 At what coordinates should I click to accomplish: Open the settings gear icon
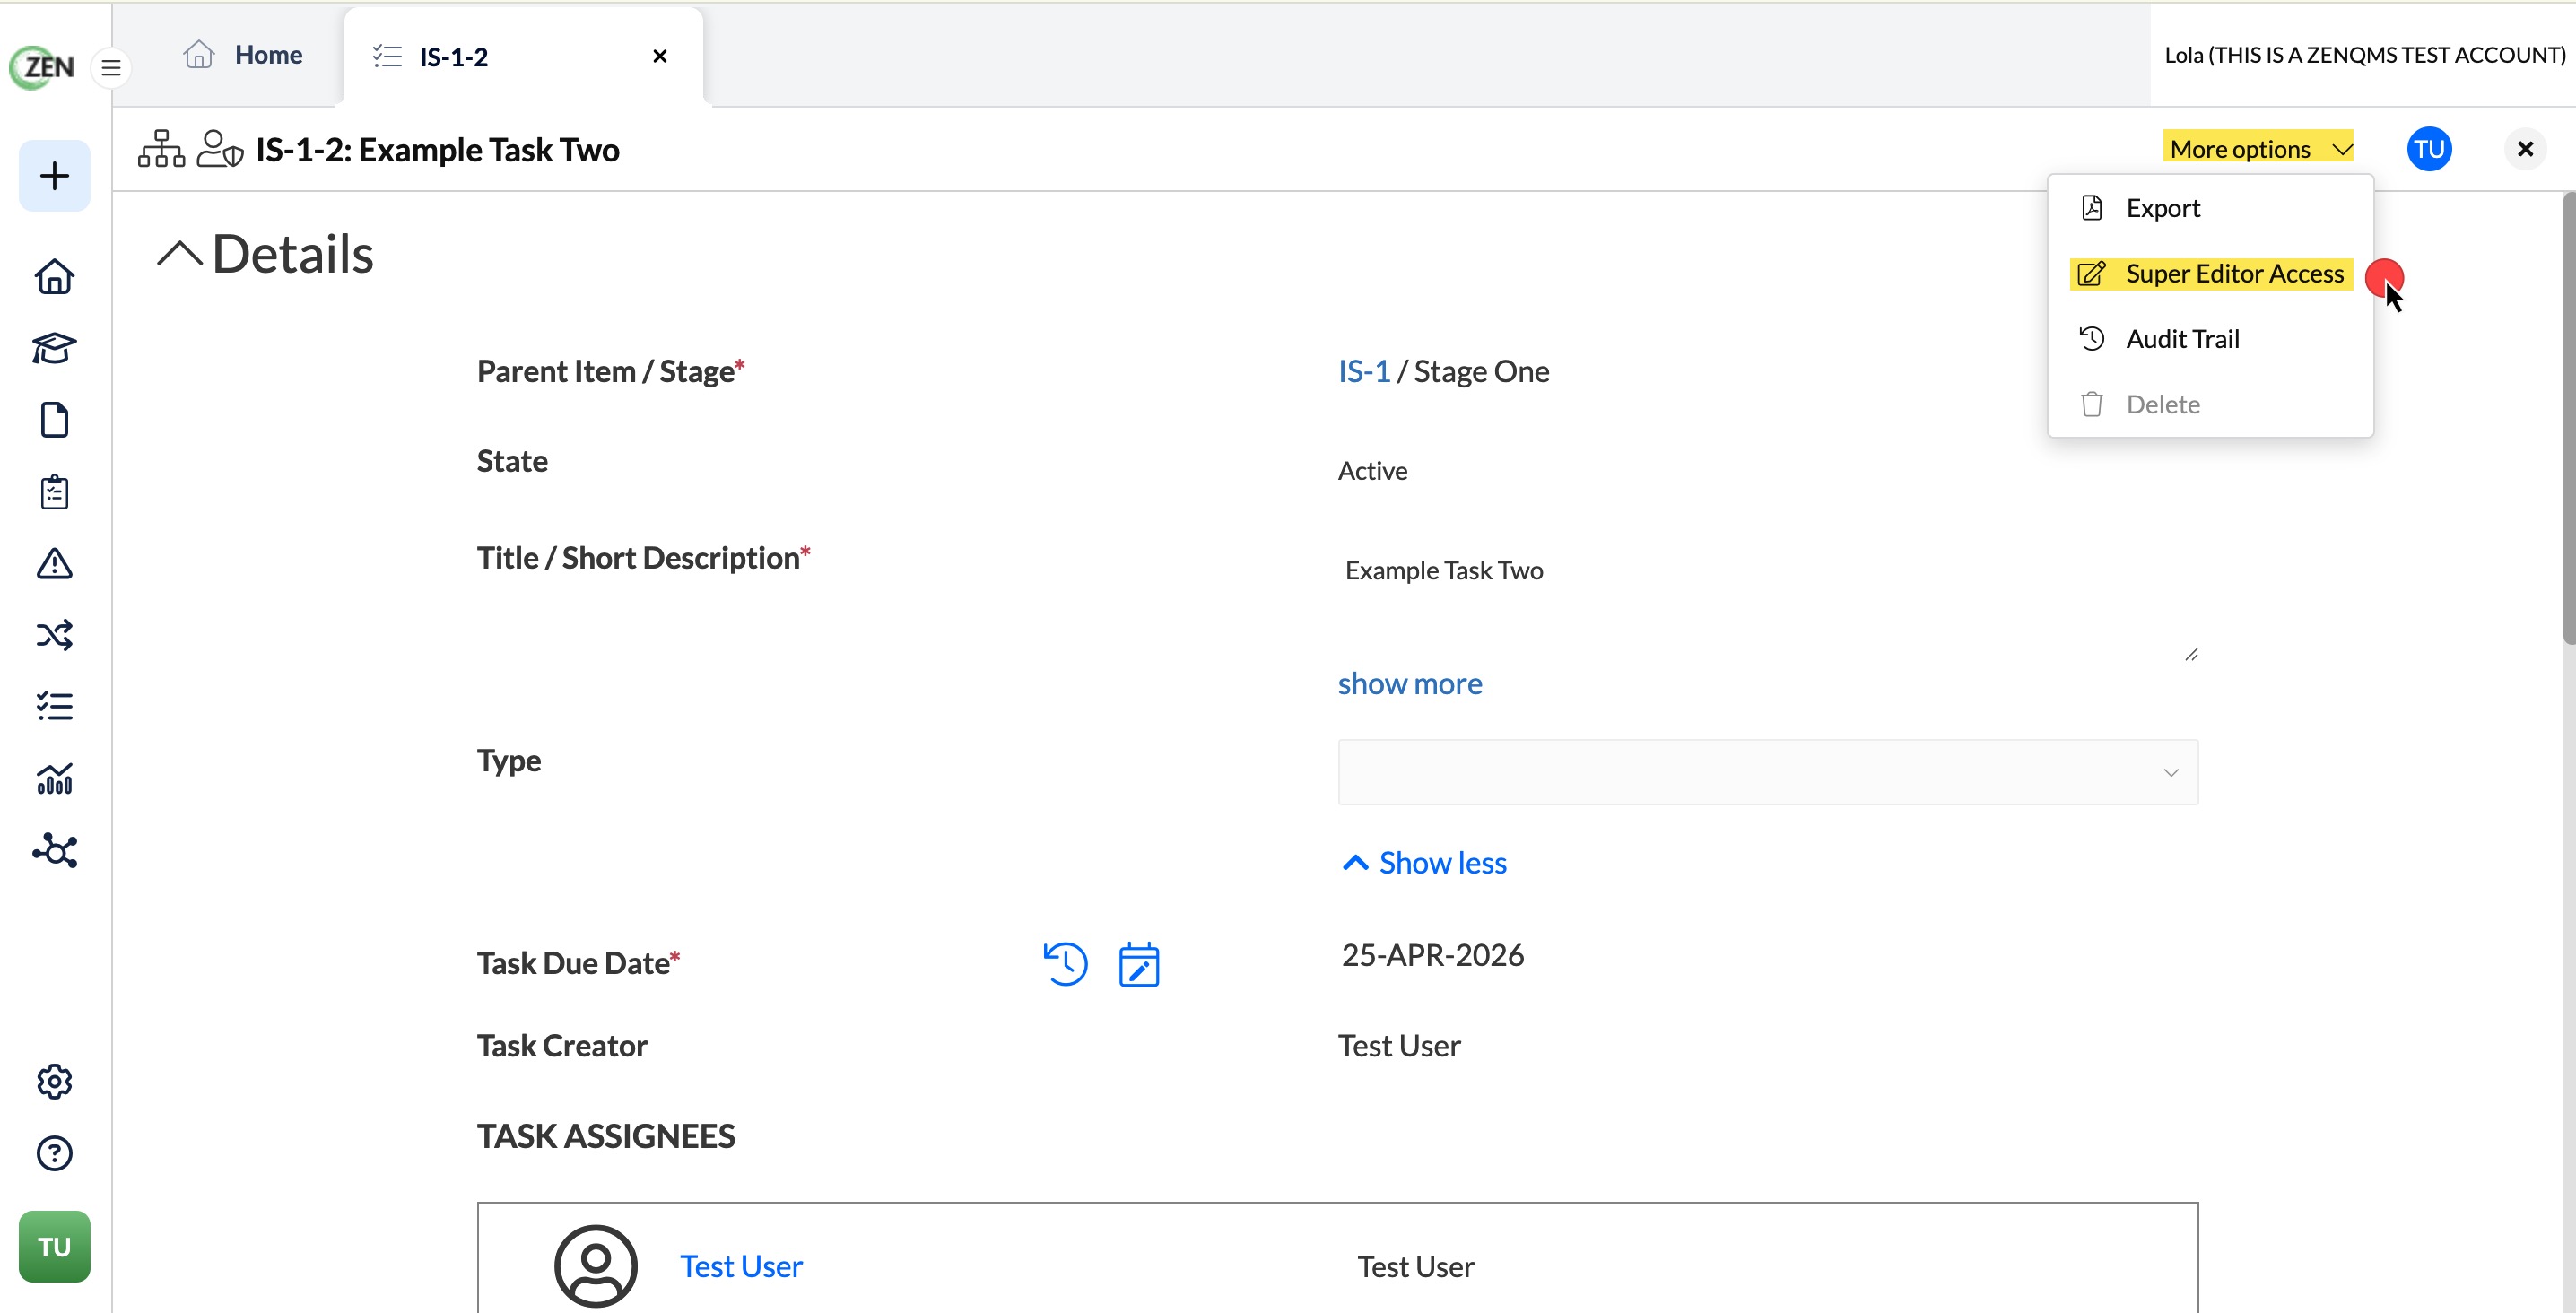pyautogui.click(x=54, y=1082)
